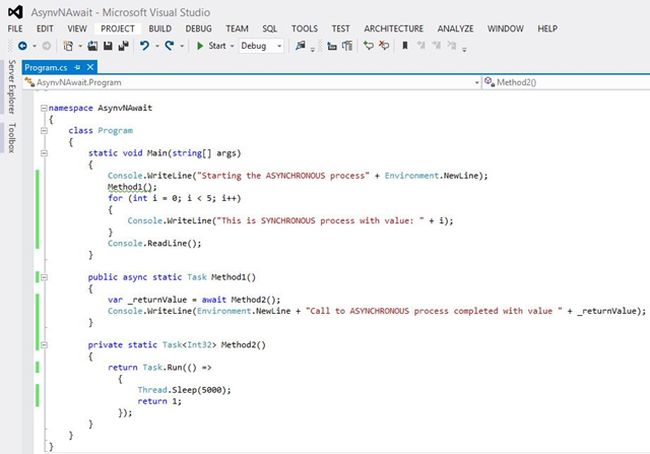Open the TEST menu
This screenshot has height=454, width=650.
[x=340, y=29]
